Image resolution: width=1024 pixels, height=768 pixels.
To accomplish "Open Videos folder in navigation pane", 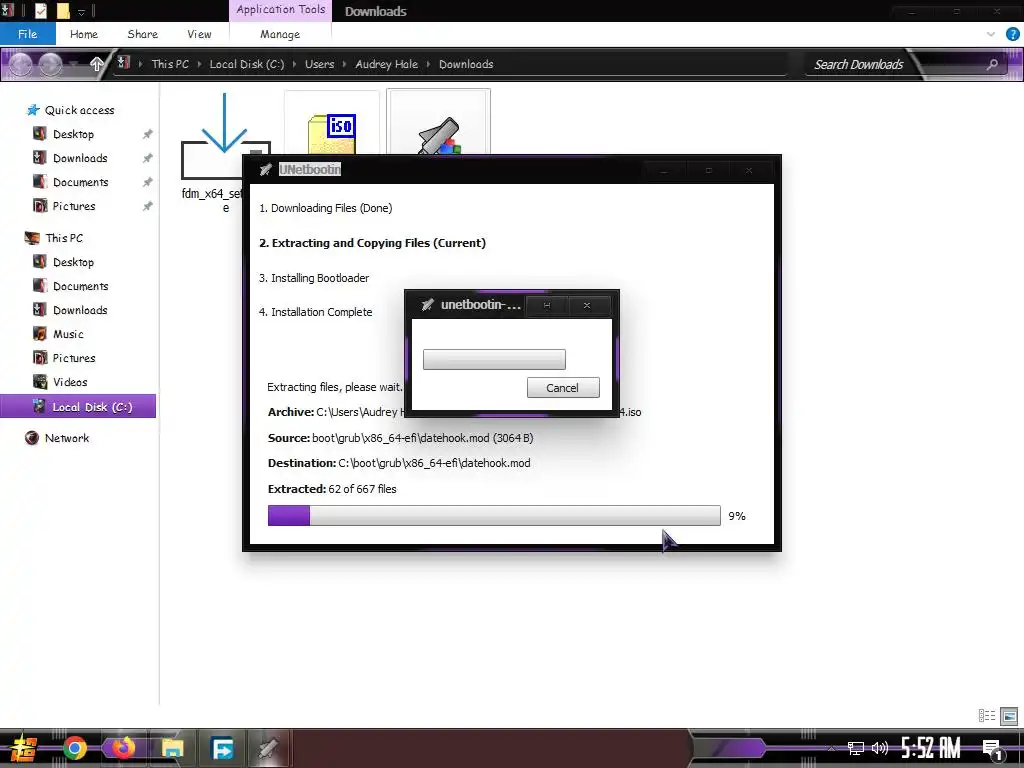I will point(70,382).
